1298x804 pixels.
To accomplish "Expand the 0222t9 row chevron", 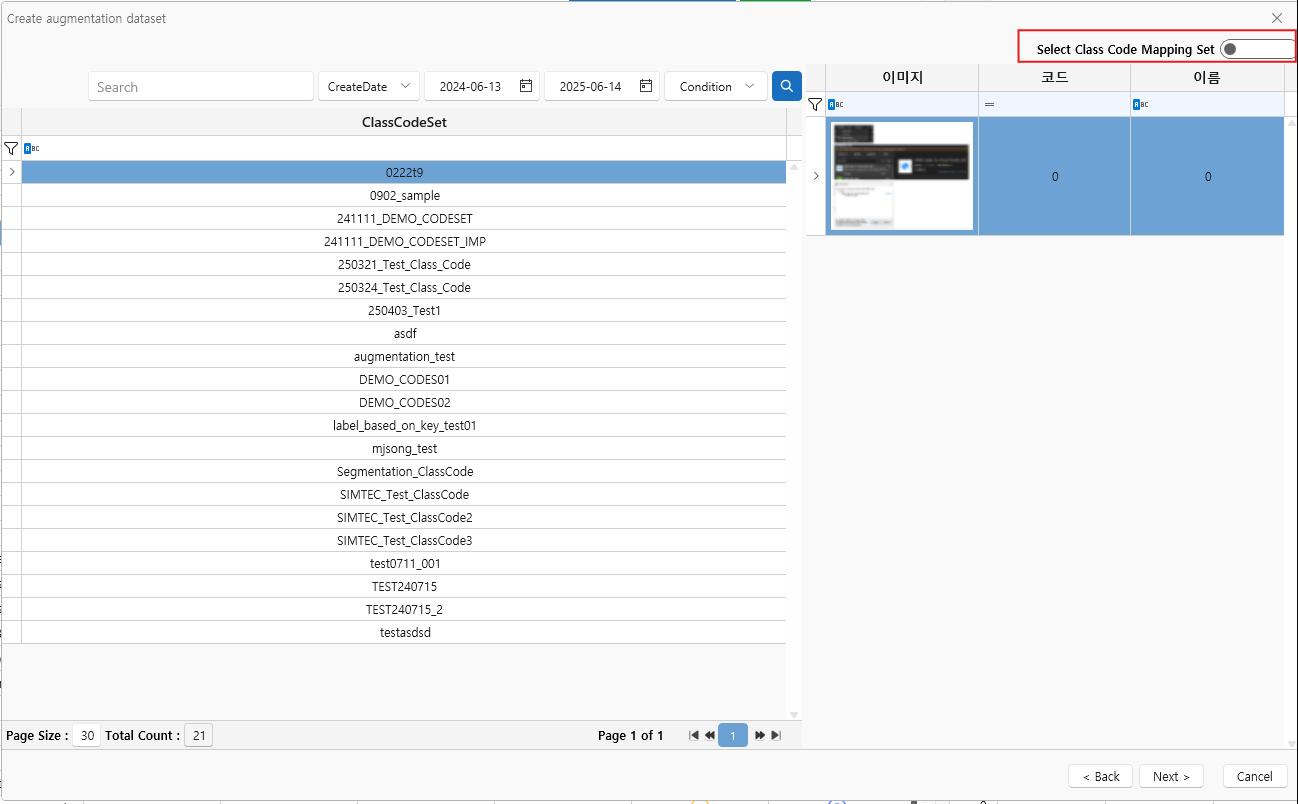I will (11, 172).
